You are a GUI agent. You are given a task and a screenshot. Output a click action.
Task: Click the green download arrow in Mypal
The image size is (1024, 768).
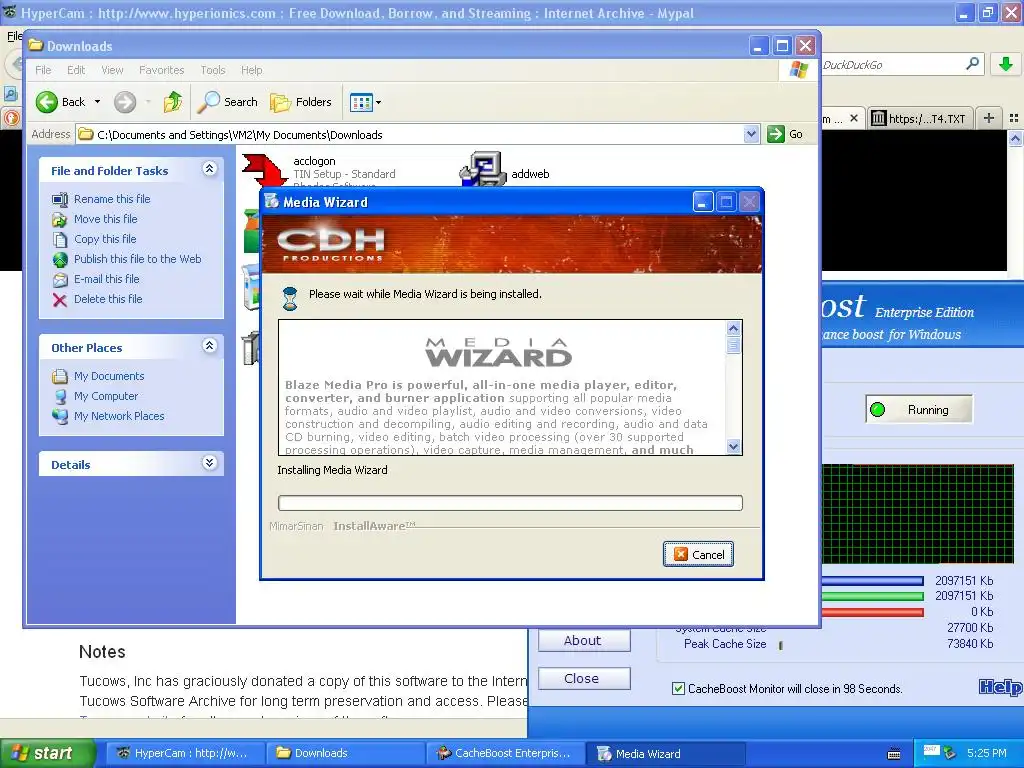(1006, 64)
